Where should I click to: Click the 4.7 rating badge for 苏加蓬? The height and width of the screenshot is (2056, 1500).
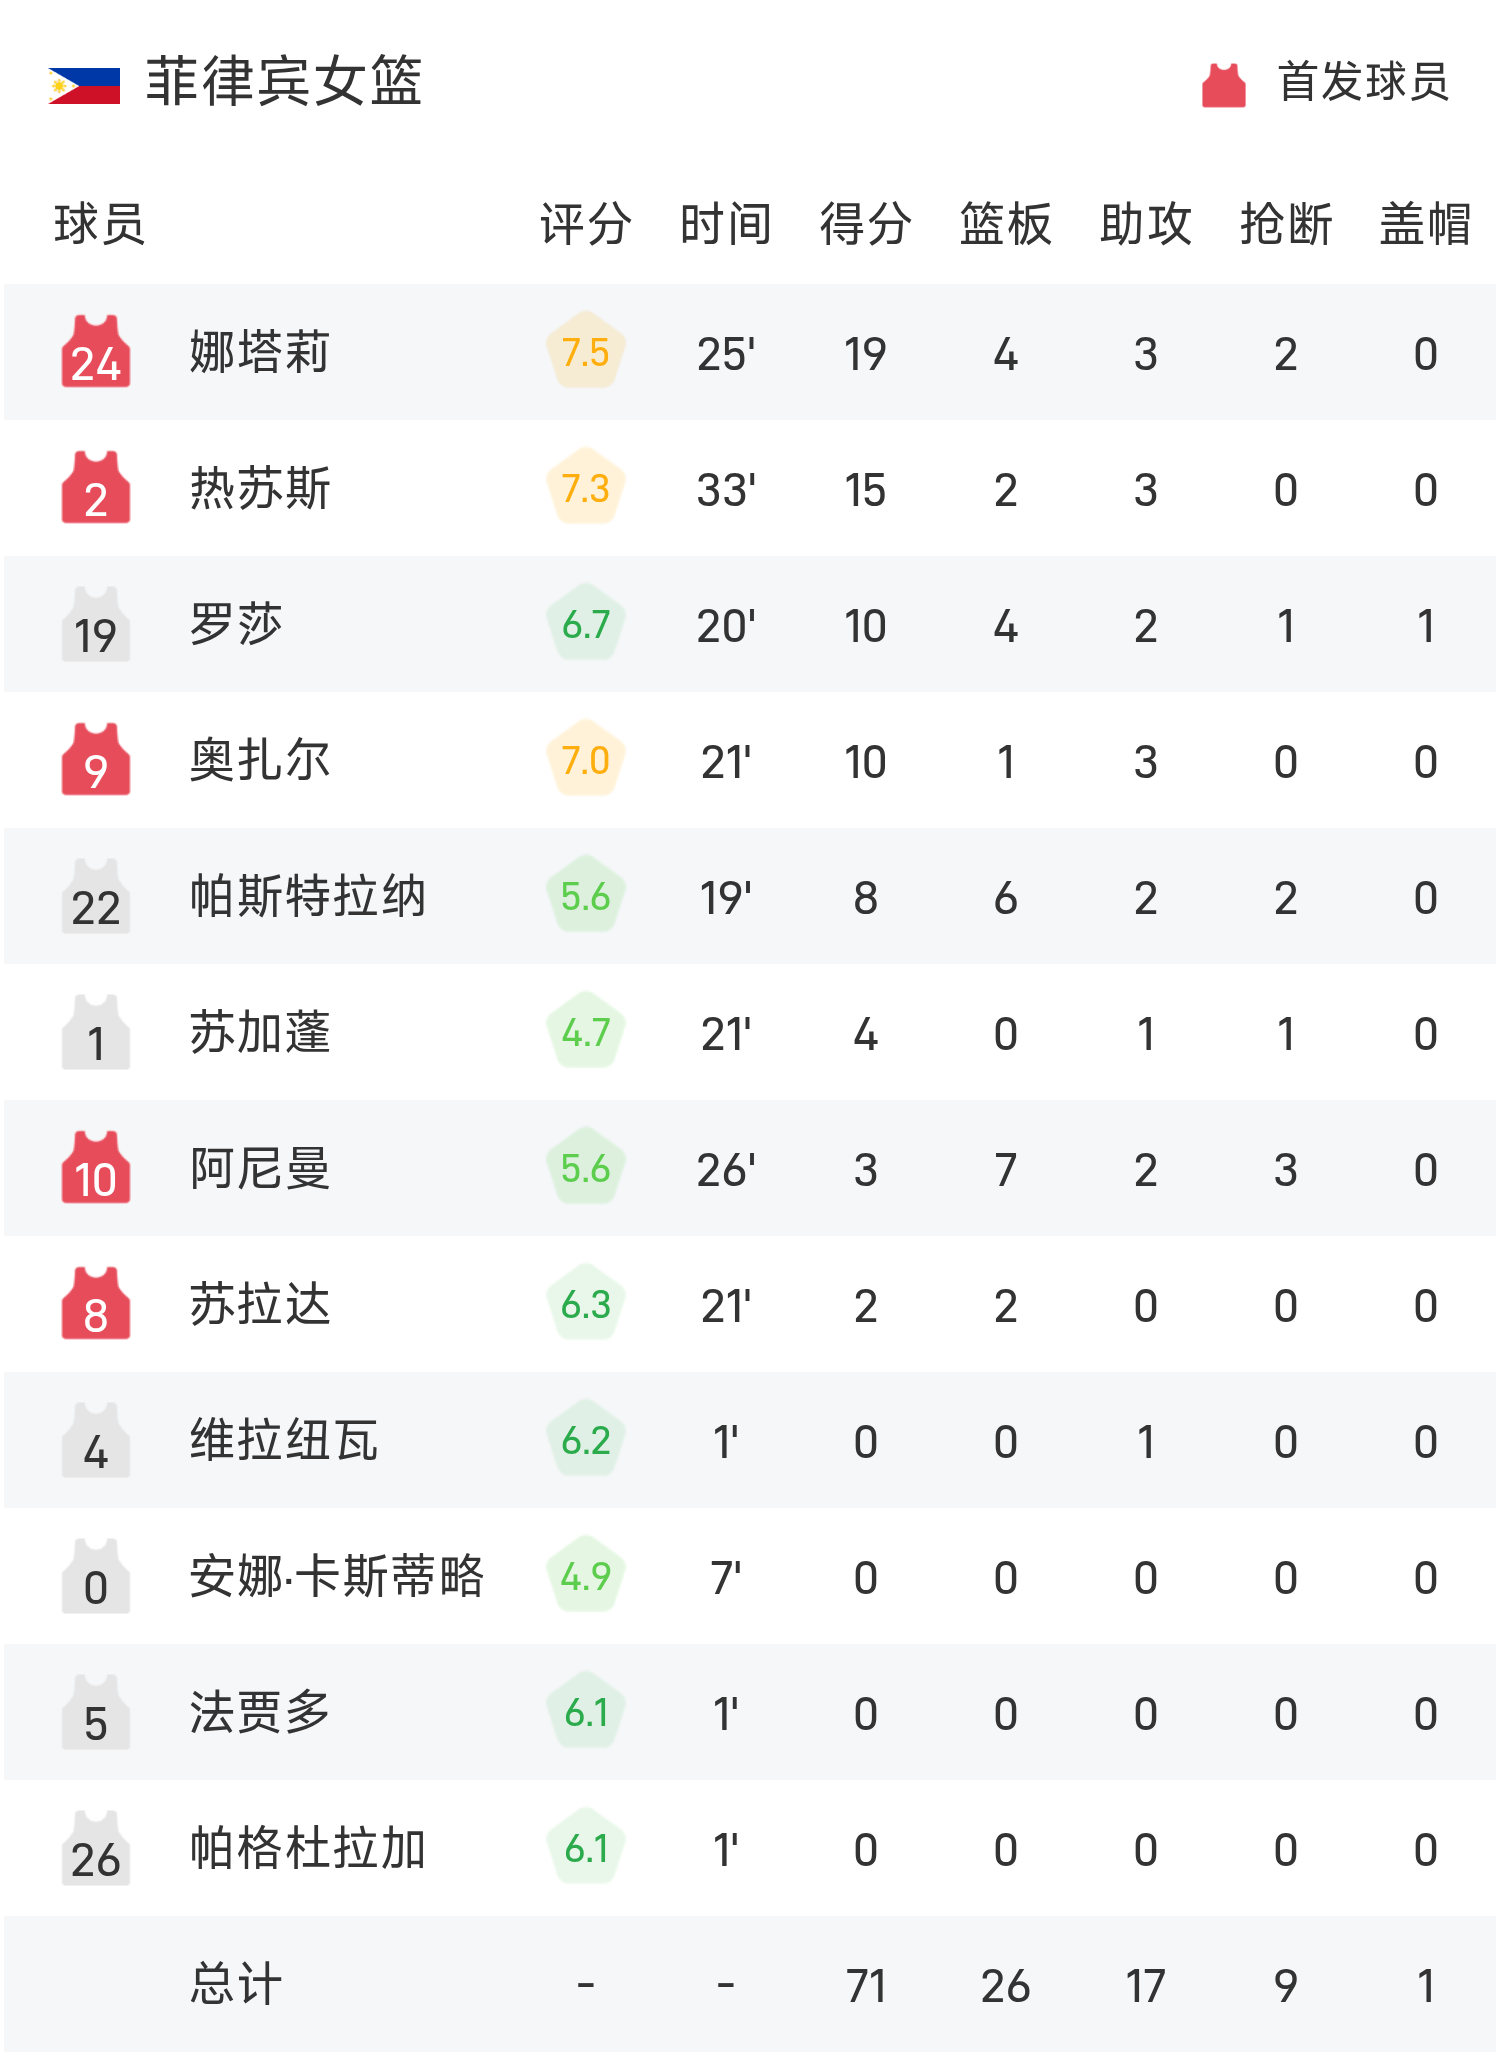[x=586, y=1032]
